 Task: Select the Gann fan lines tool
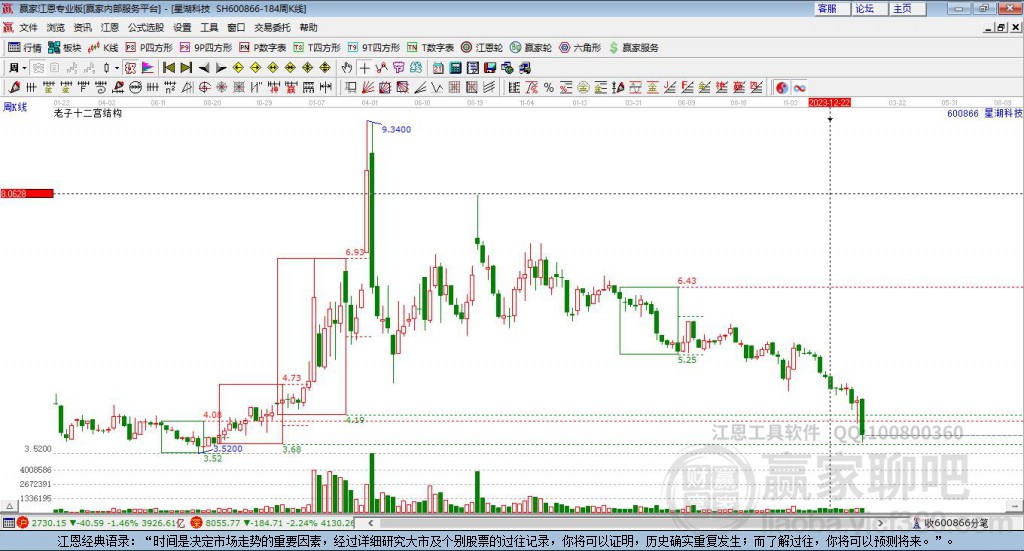tap(368, 87)
